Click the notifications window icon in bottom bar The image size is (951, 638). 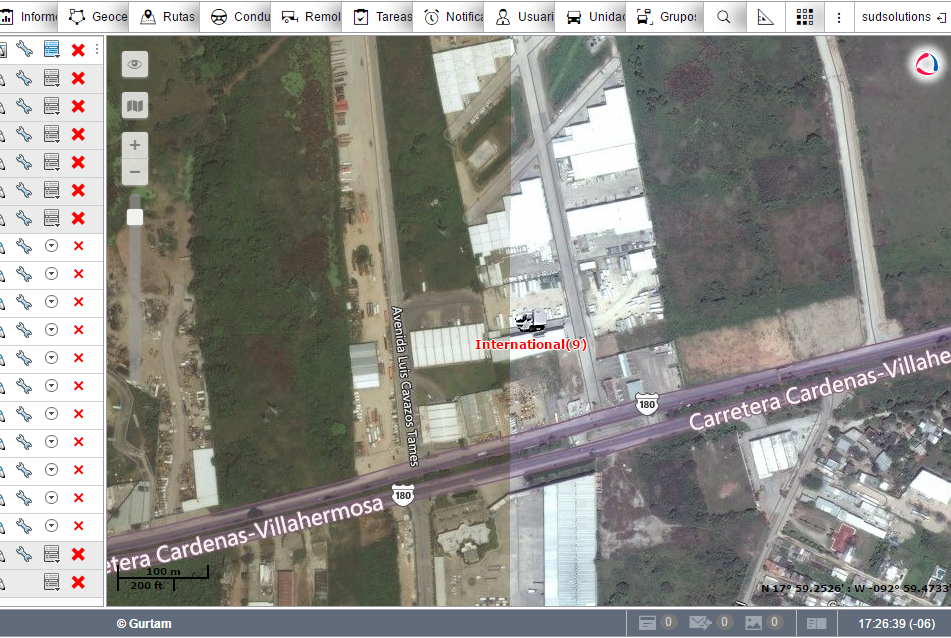[648, 623]
